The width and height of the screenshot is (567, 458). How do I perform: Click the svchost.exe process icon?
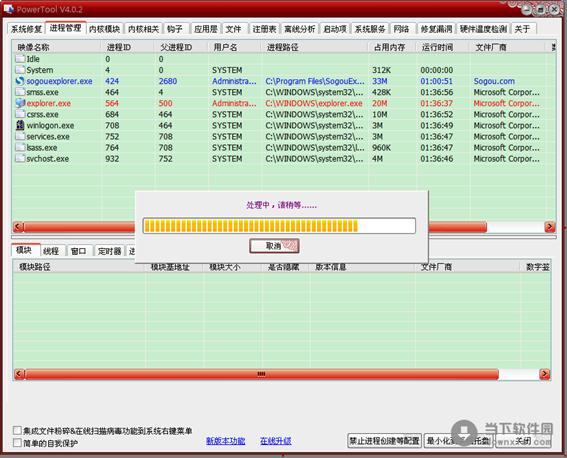20,158
